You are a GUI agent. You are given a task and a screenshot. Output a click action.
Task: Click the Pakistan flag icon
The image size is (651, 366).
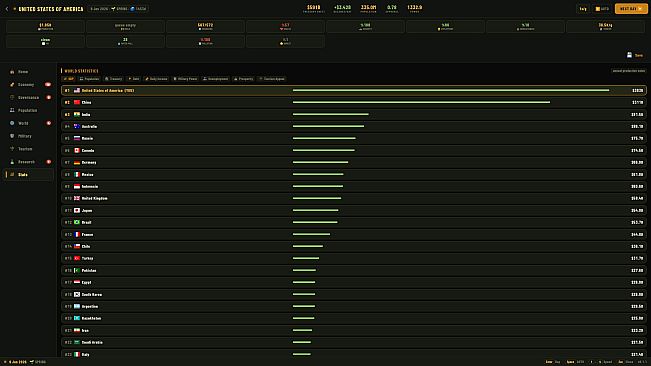coord(77,270)
